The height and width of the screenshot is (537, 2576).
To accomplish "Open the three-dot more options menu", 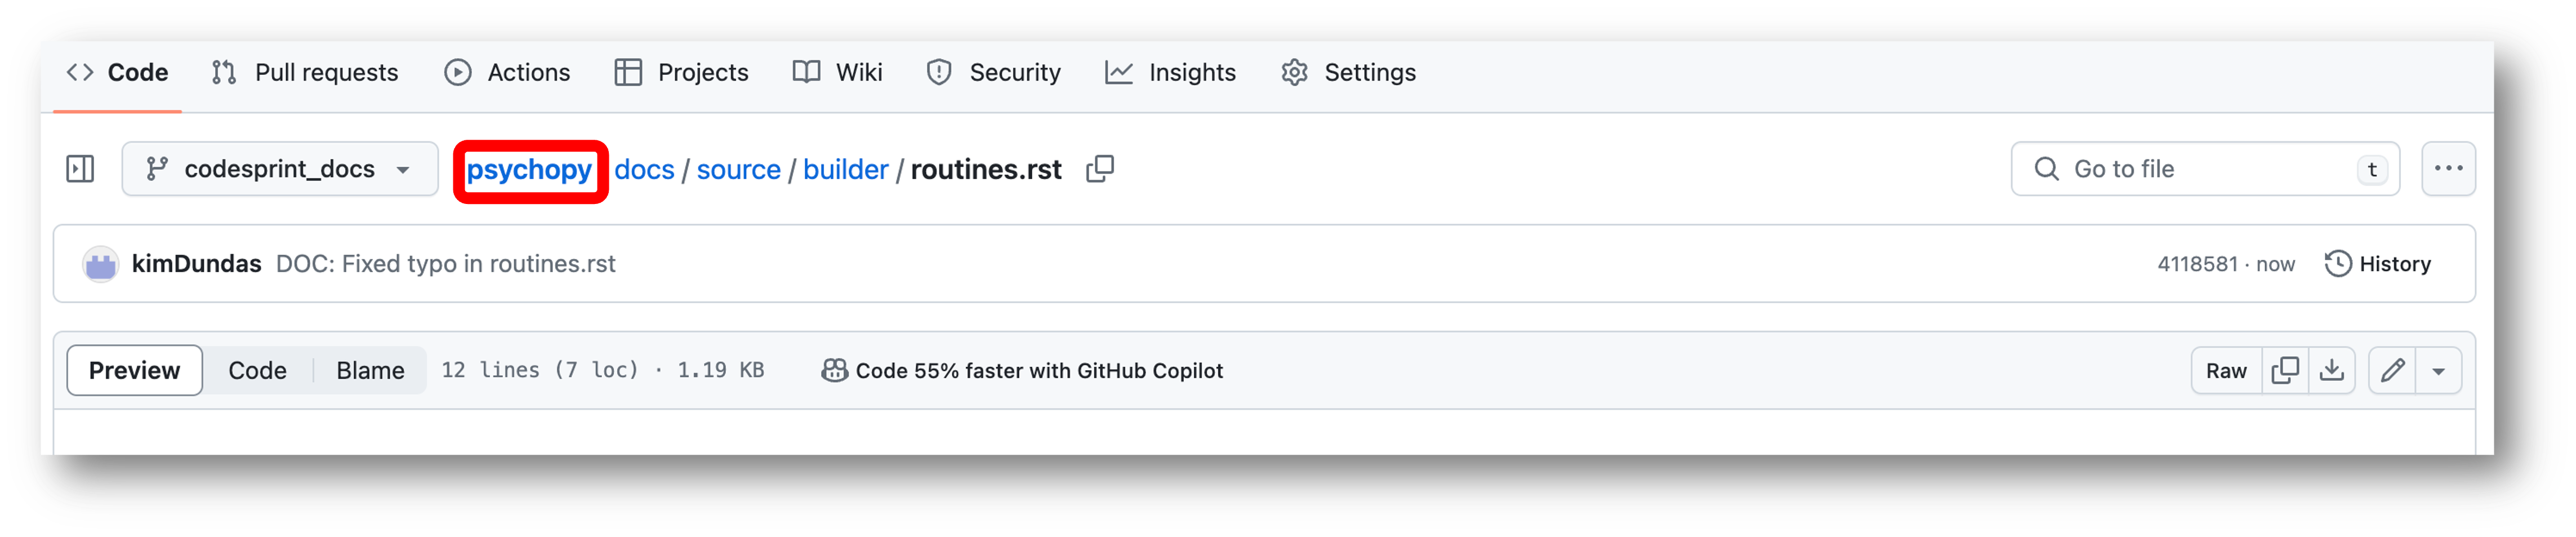I will 2448,169.
